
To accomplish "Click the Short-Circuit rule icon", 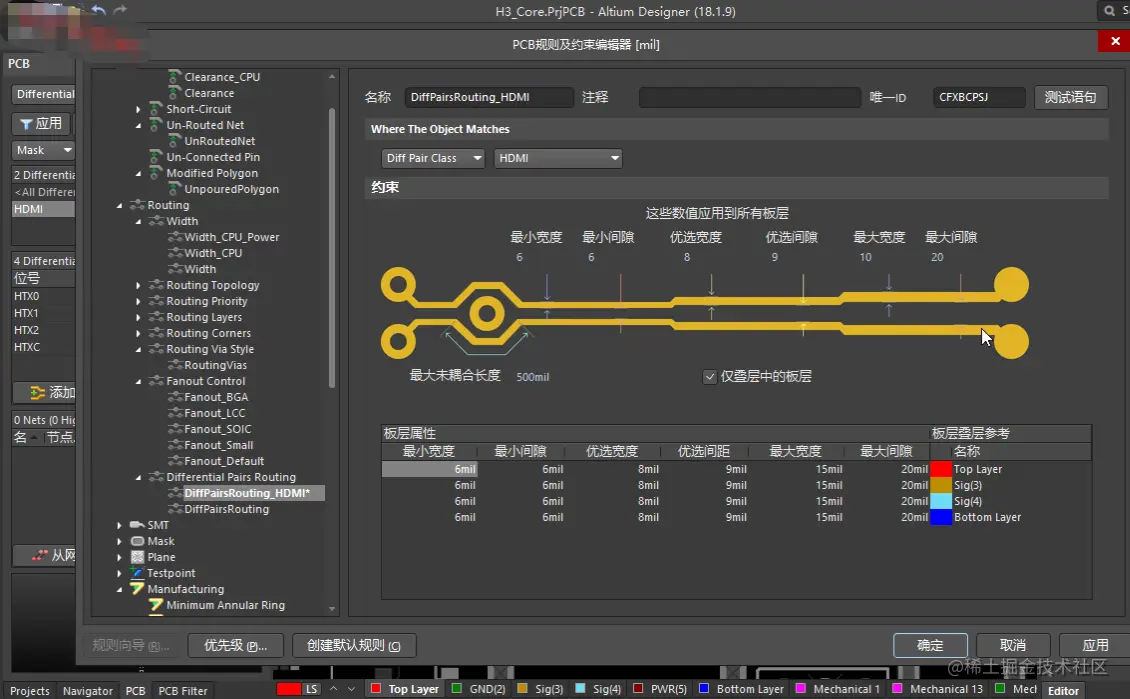I will pyautogui.click(x=156, y=108).
